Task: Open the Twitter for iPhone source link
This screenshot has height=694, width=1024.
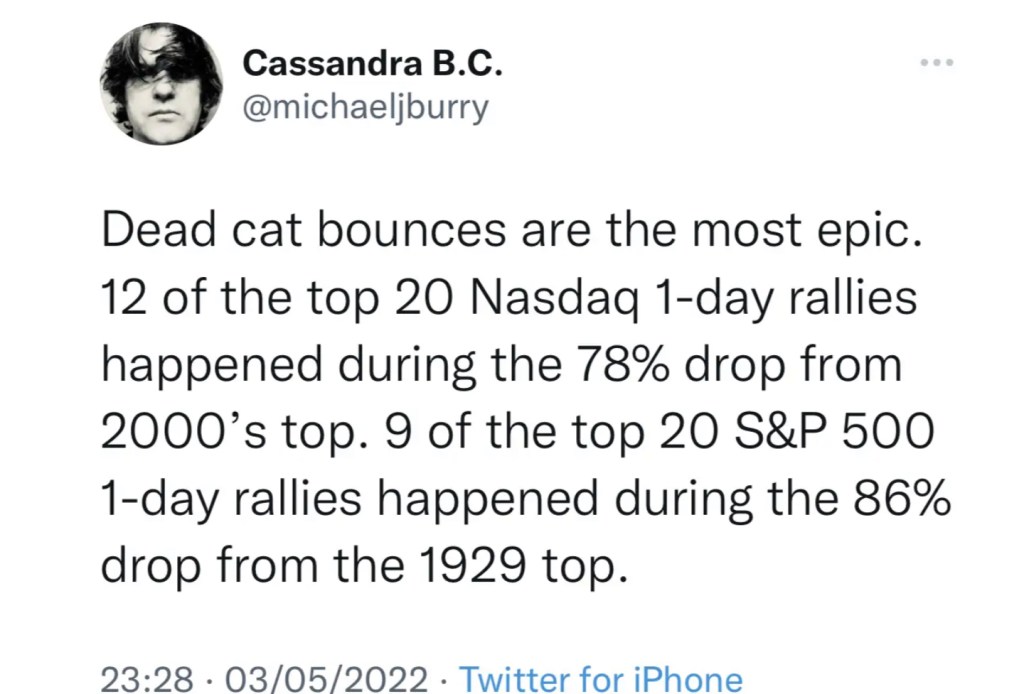Action: click(x=601, y=680)
